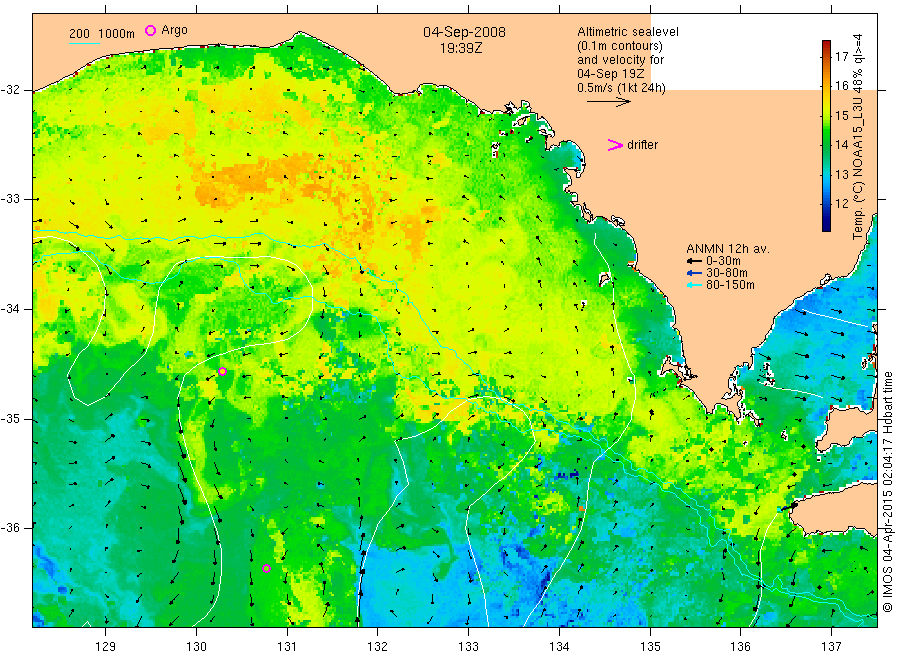The image size is (900, 660).
Task: Click the 0.5m/s velocity scale arrow
Action: 608,102
